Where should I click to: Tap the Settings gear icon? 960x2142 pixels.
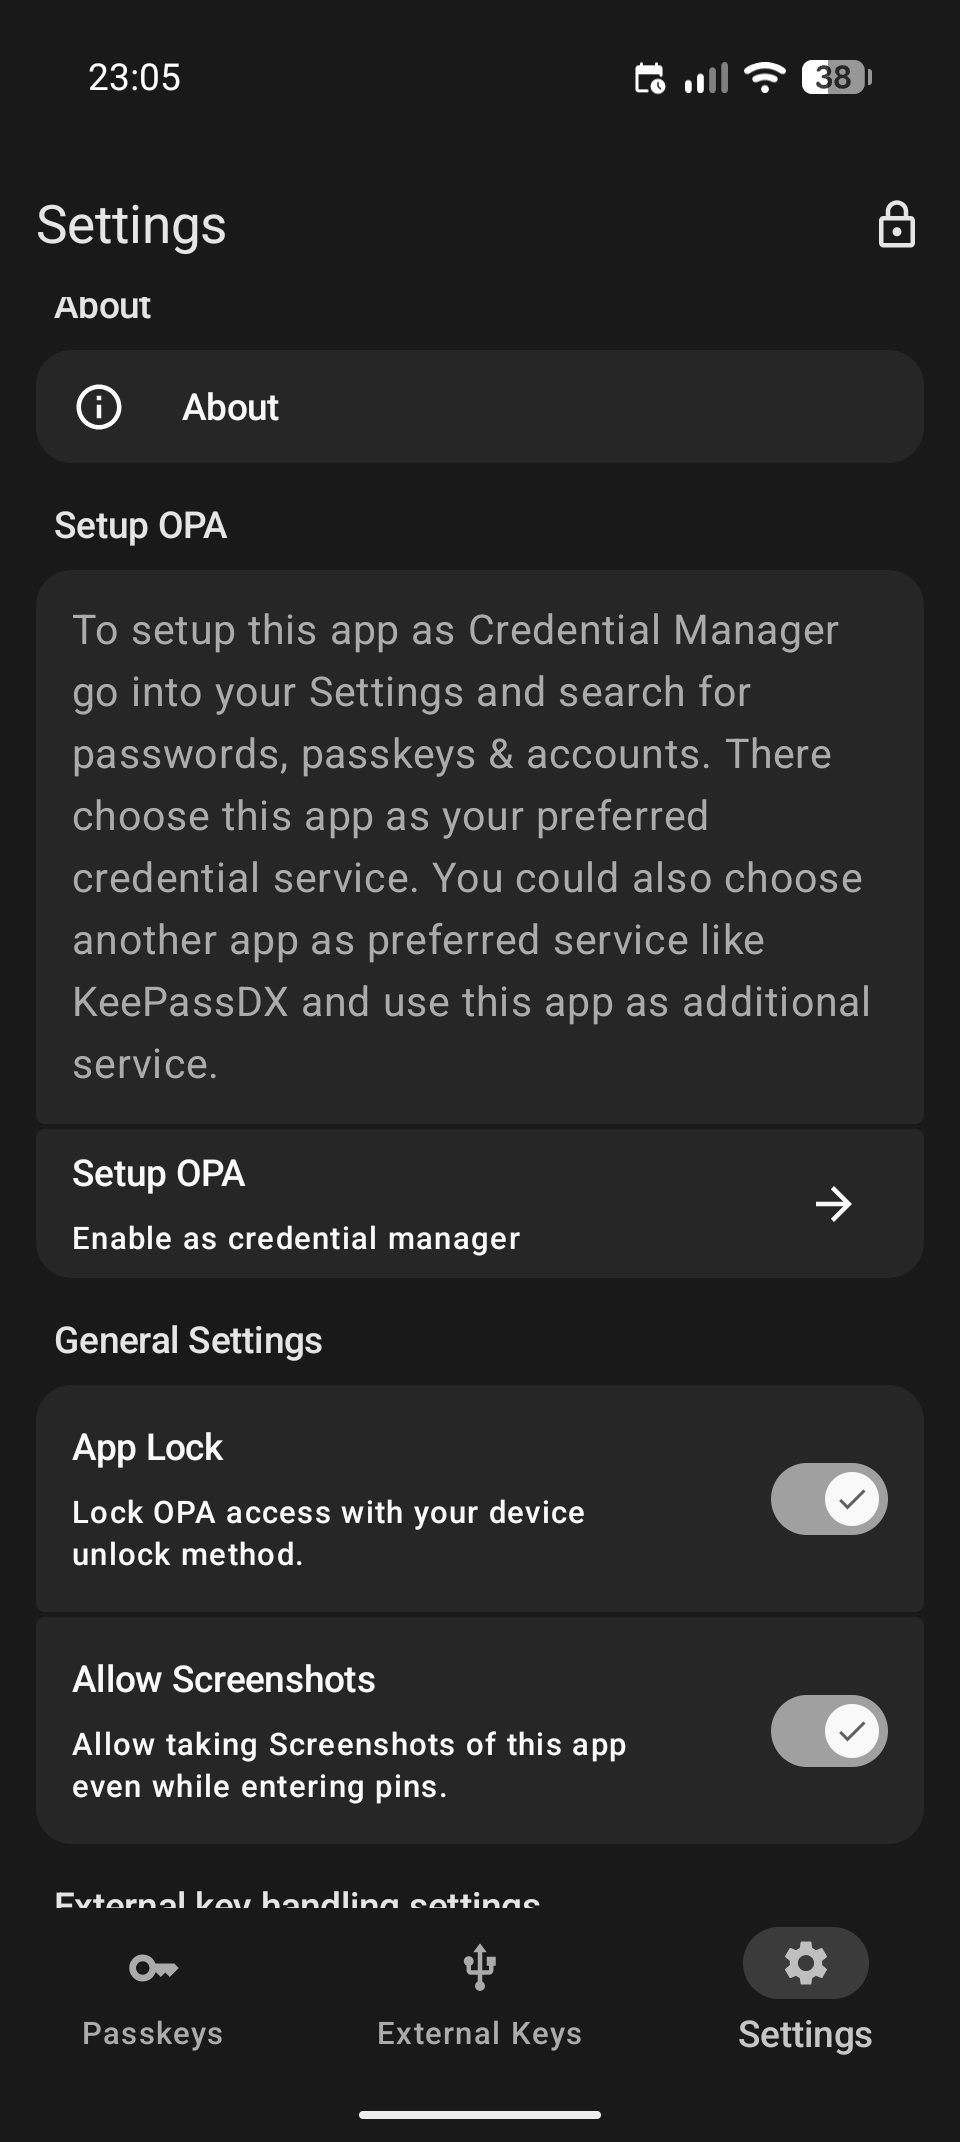805,1963
